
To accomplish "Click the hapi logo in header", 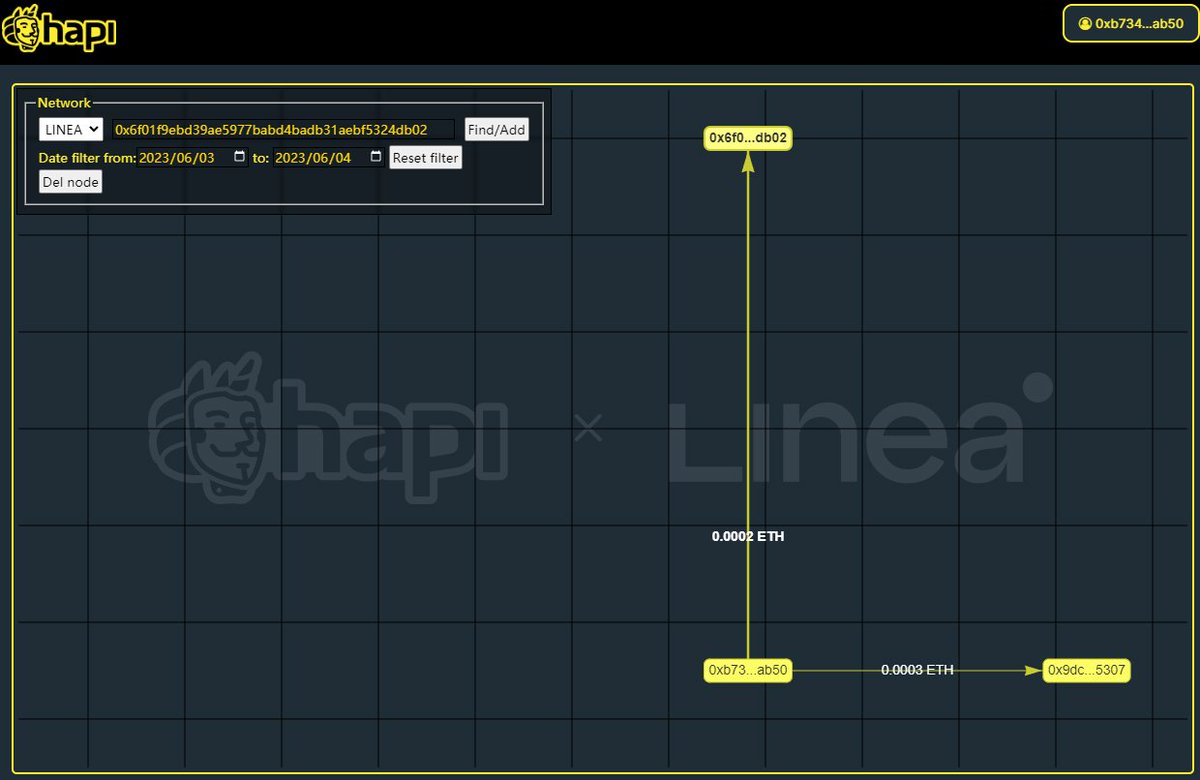I will pyautogui.click(x=60, y=28).
